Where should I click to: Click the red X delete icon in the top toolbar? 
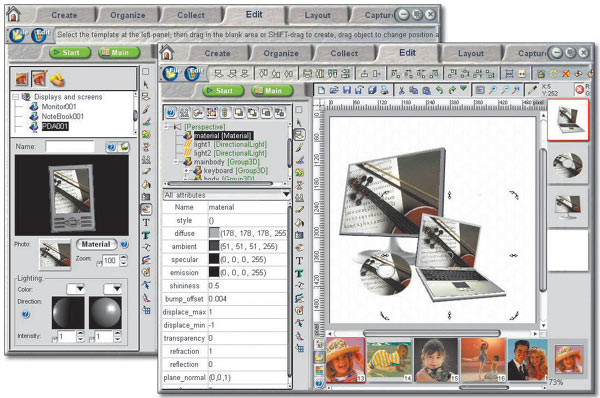tap(566, 73)
